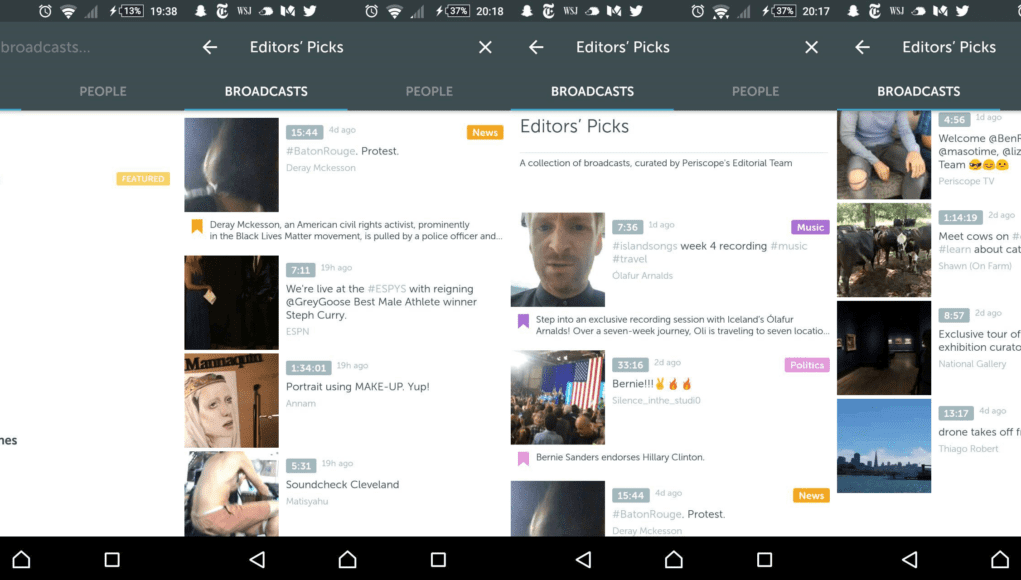Tap the Android home button at bottom left
Viewport: 1021px width, 580px height.
21,559
